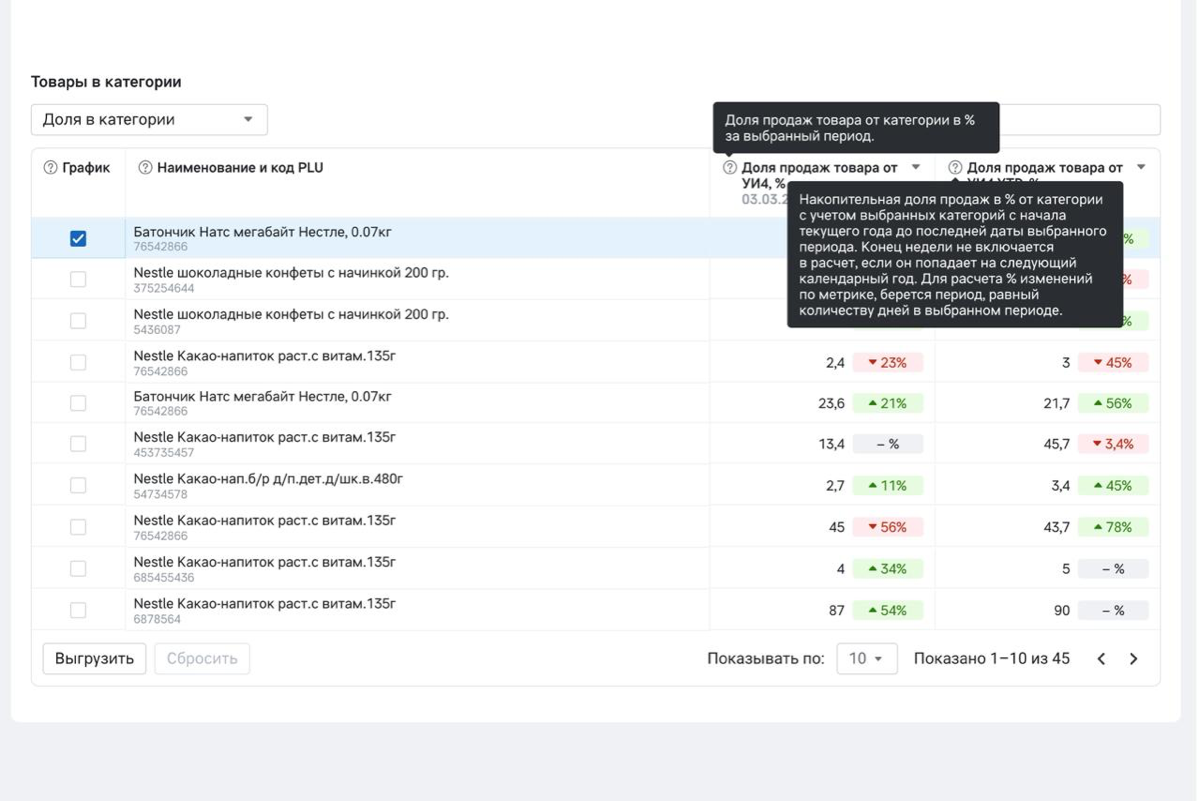Viewport: 1199px width, 801px height.
Task: Check the Какао-напиток row with 2,4 share
Action: (78, 362)
